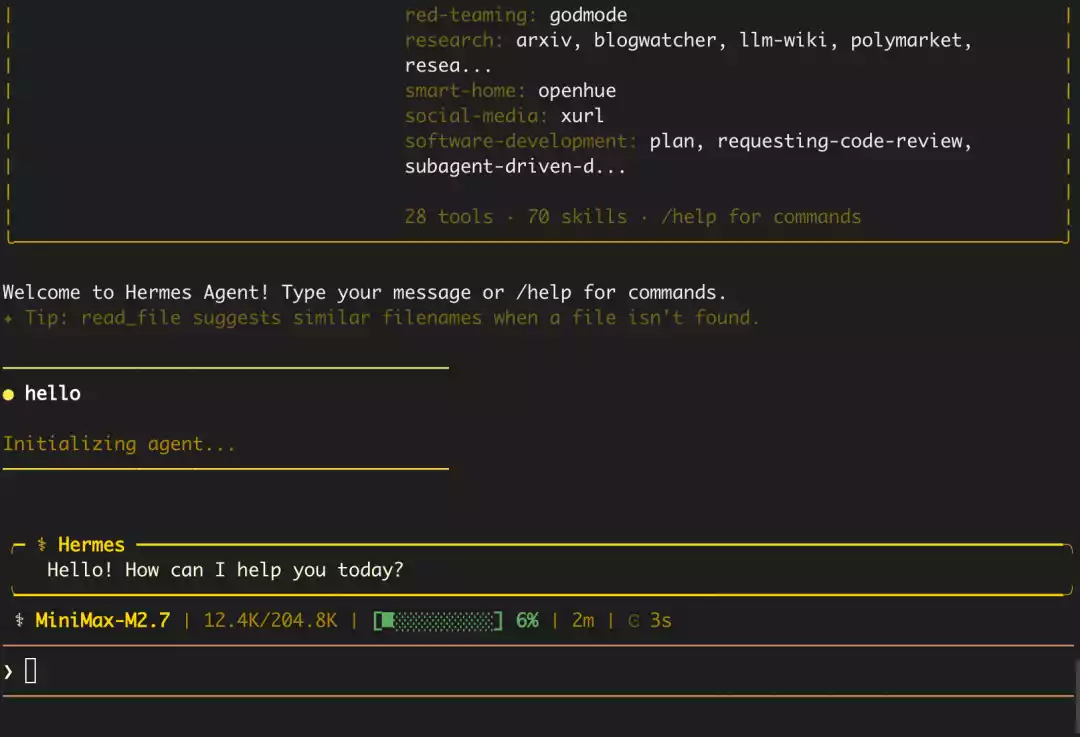Click the 6% context usage percentage
This screenshot has height=737, width=1080.
(527, 620)
